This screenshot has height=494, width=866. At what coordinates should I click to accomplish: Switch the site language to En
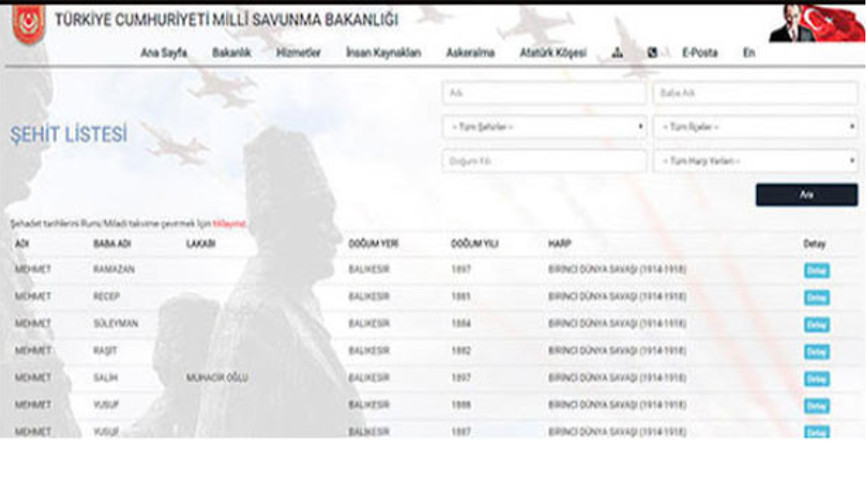[748, 53]
